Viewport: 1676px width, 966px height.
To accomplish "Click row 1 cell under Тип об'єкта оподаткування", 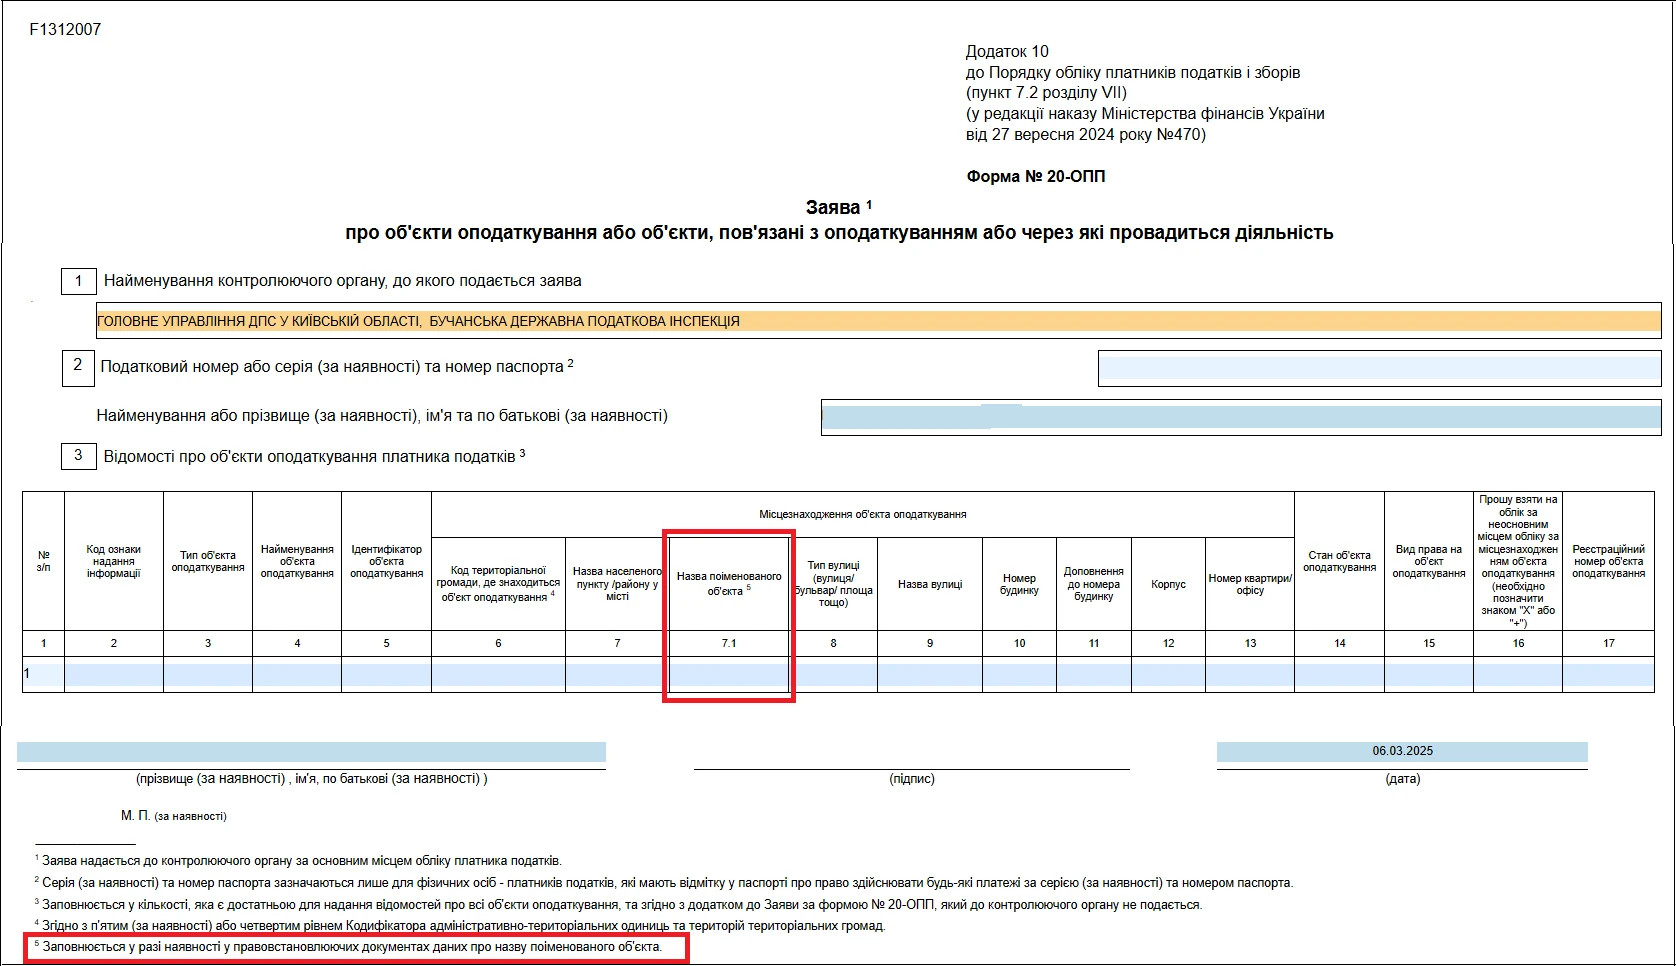I will (208, 675).
